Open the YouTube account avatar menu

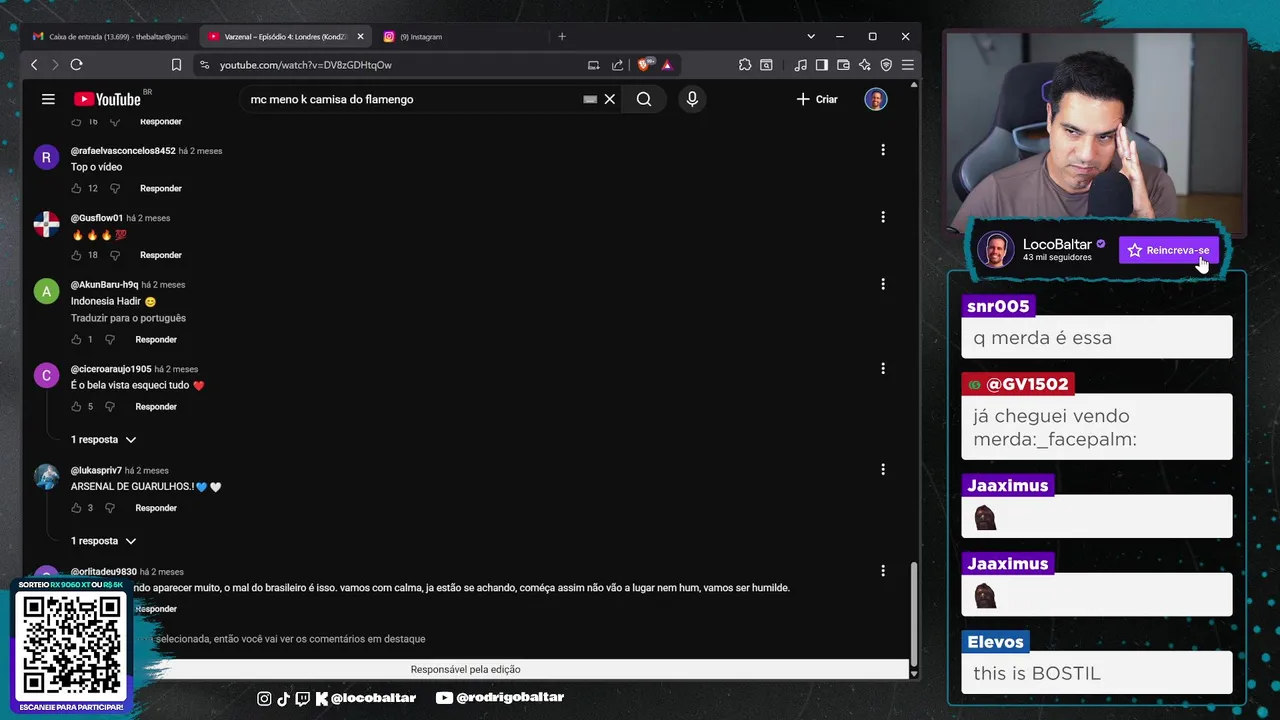876,99
